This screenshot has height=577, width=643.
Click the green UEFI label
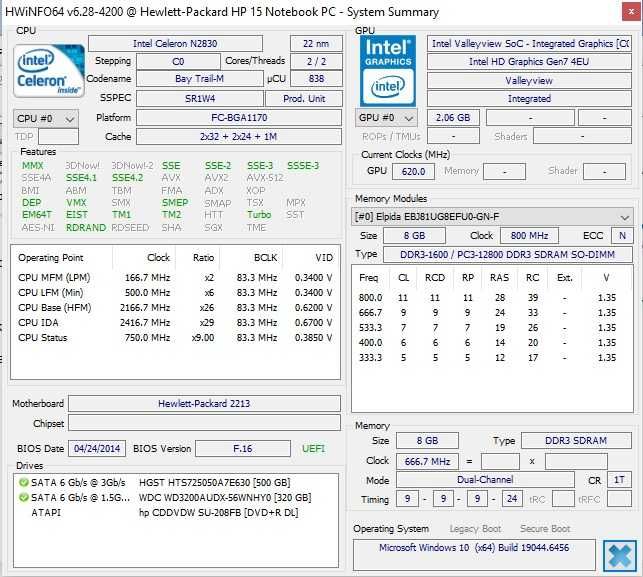(314, 448)
